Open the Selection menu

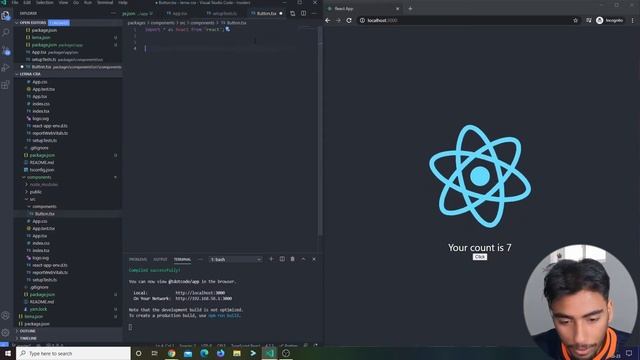coord(44,2)
